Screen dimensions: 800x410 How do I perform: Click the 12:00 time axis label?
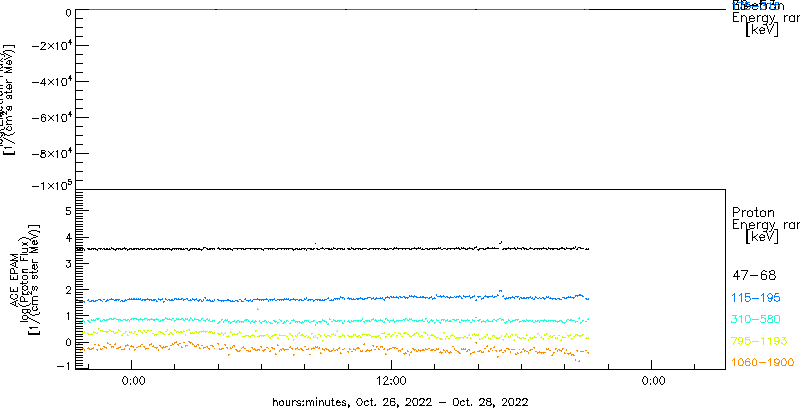pyautogui.click(x=391, y=380)
